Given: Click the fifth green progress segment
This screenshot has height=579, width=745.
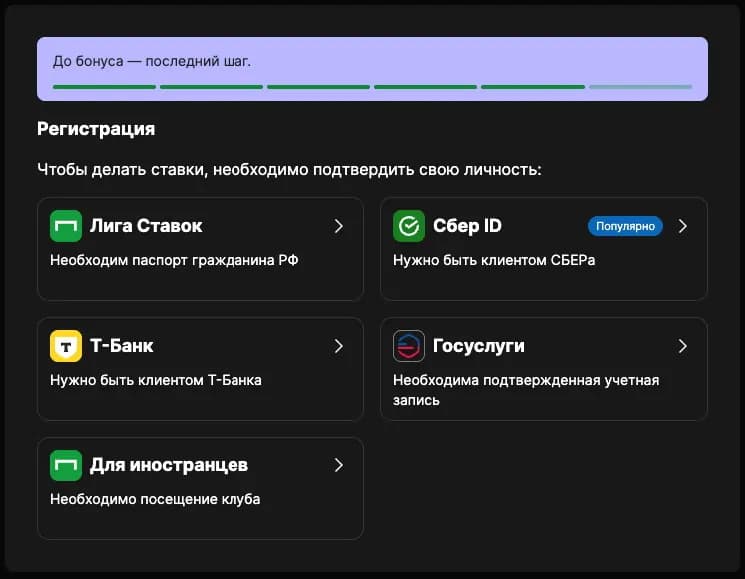Looking at the screenshot, I should [x=533, y=87].
